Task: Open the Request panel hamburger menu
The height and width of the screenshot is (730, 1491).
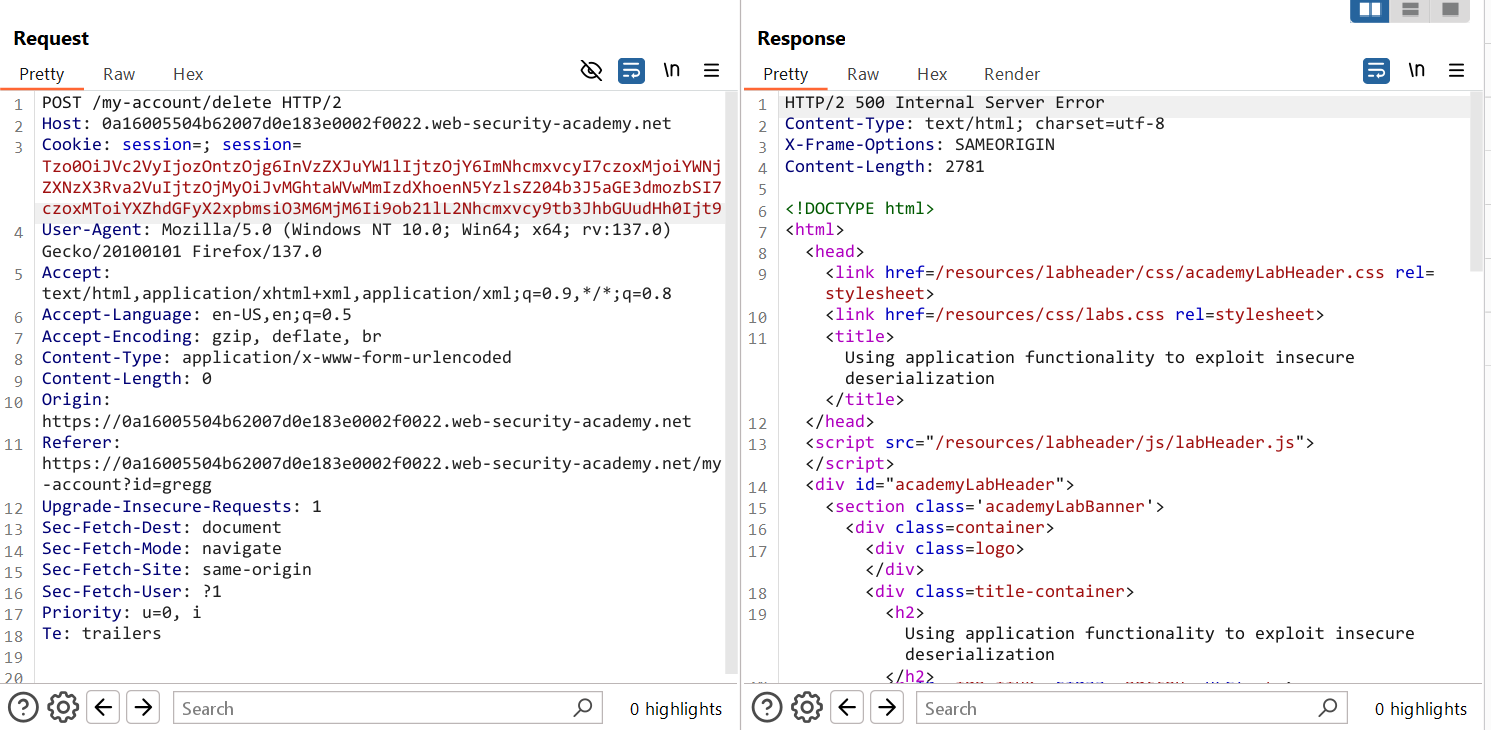Action: pyautogui.click(x=712, y=70)
